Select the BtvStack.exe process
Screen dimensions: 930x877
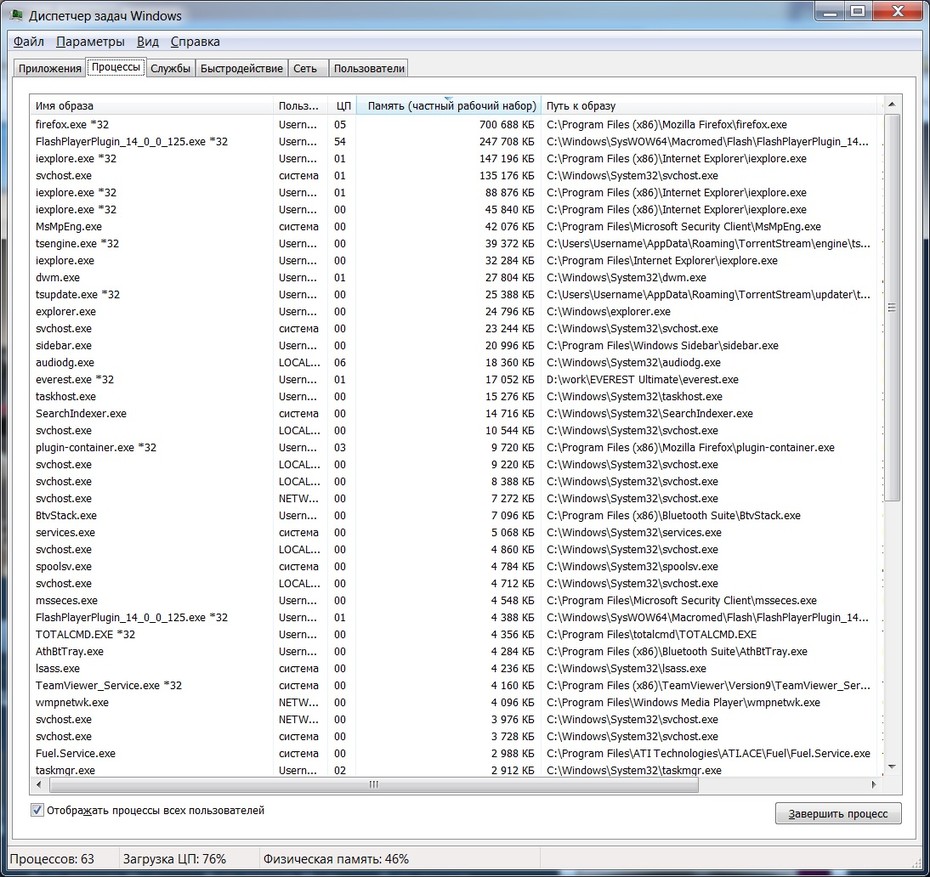[x=456, y=515]
